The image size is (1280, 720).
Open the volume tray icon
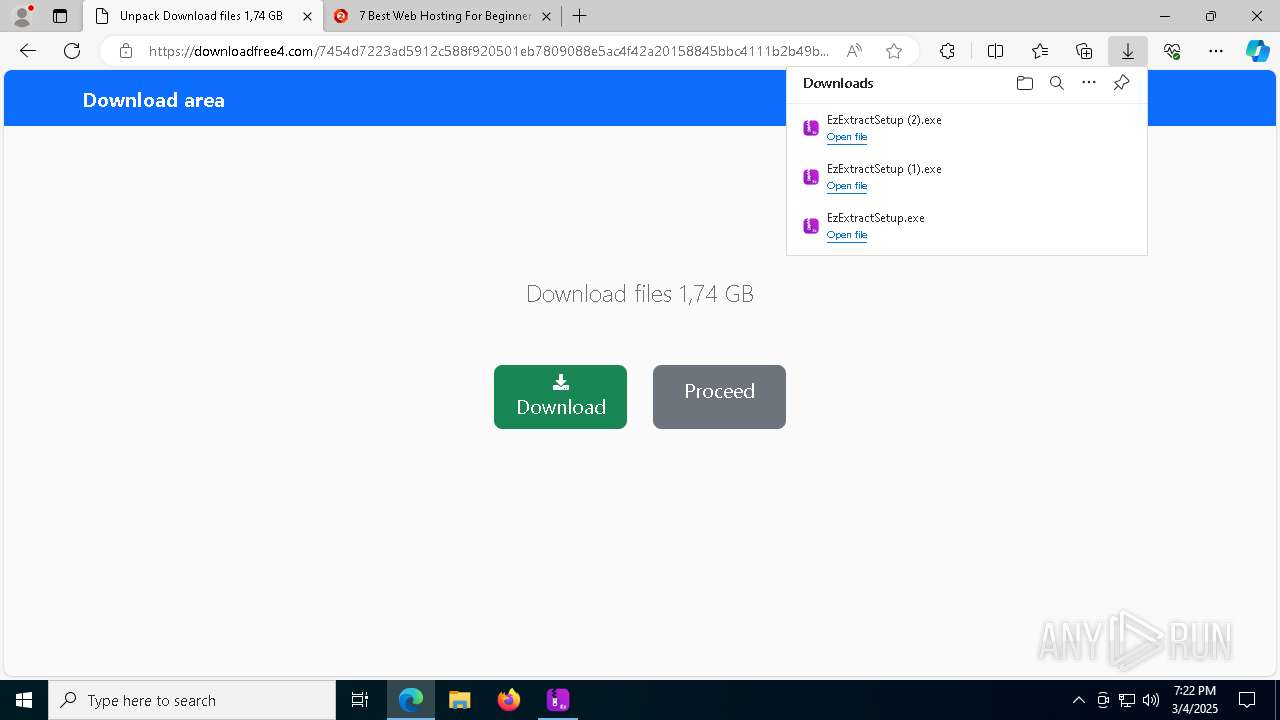point(1151,700)
